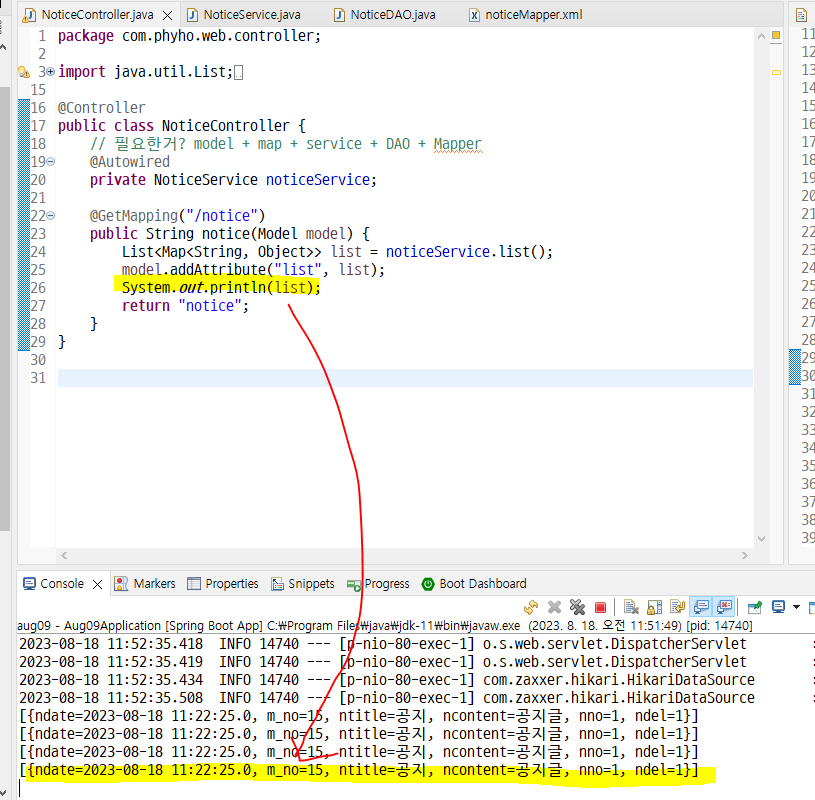Screen dimensions: 815x800
Task: Collapse the notice method at line 22
Action: (50, 215)
